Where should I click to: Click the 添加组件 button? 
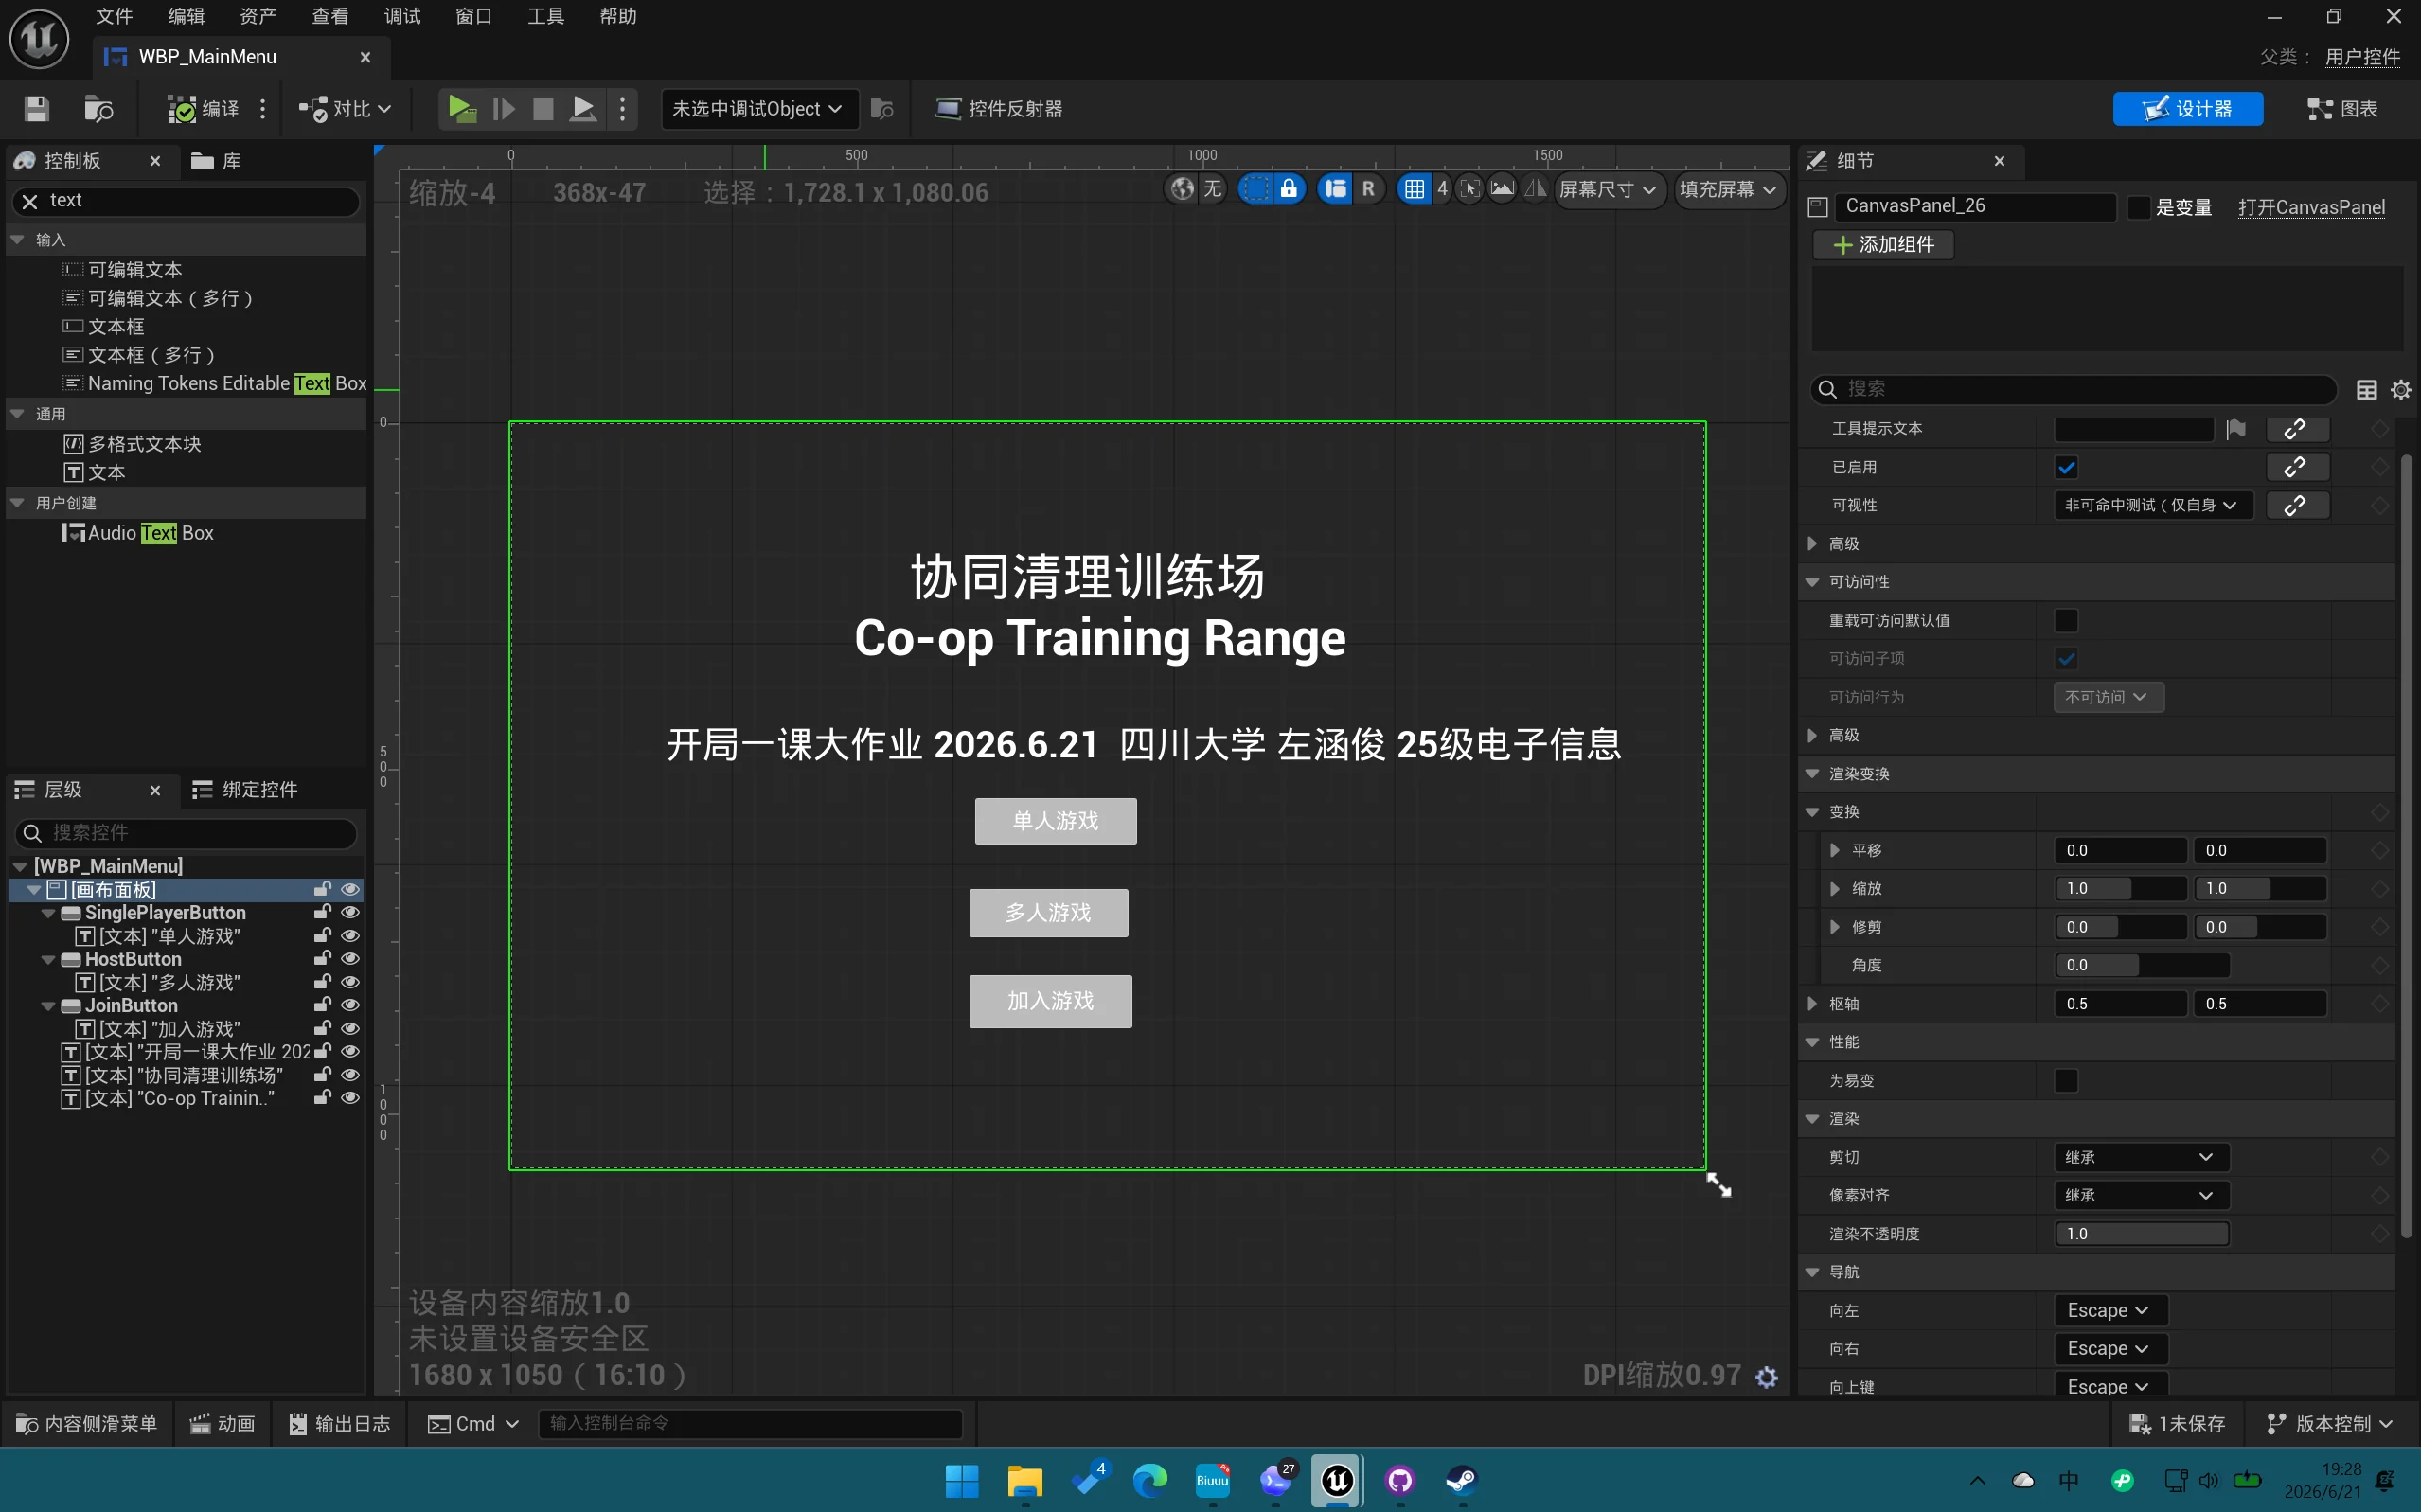click(1884, 245)
